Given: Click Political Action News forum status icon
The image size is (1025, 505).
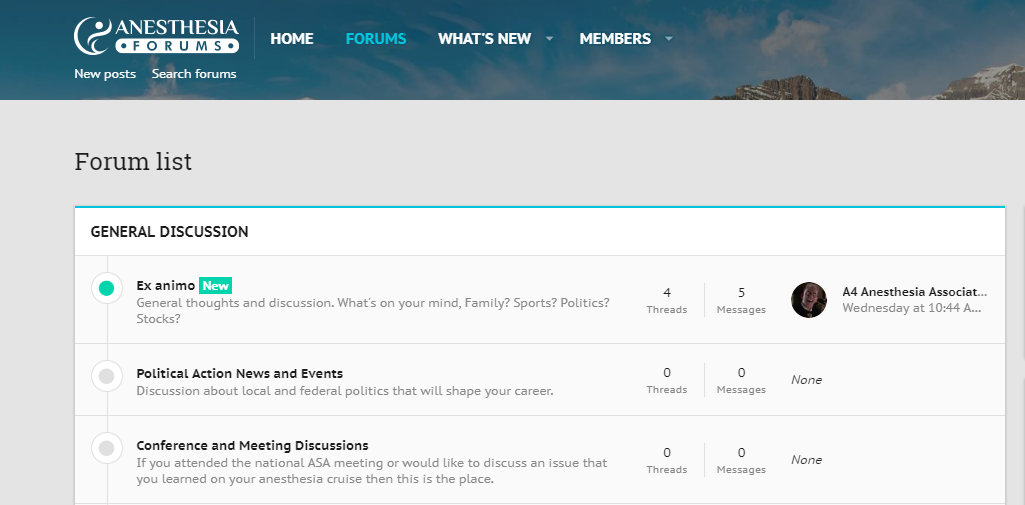Looking at the screenshot, I should 106,377.
